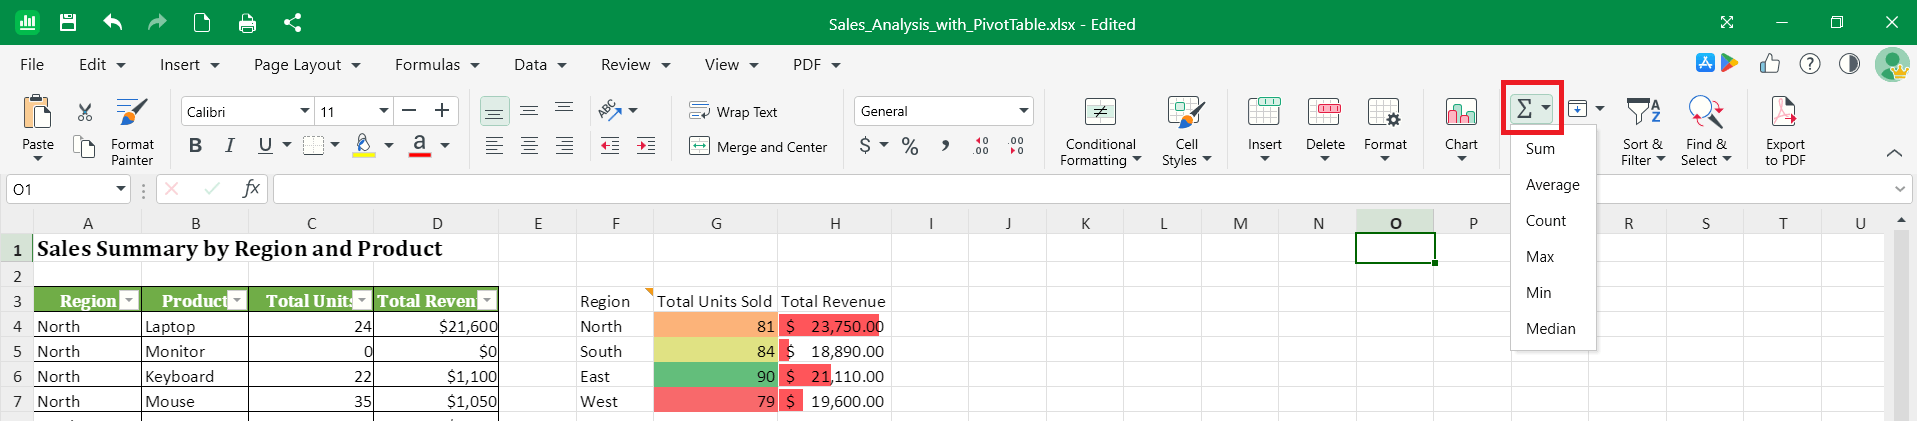The image size is (1917, 421).
Task: Expand the formula bar chevron
Action: (x=1900, y=188)
